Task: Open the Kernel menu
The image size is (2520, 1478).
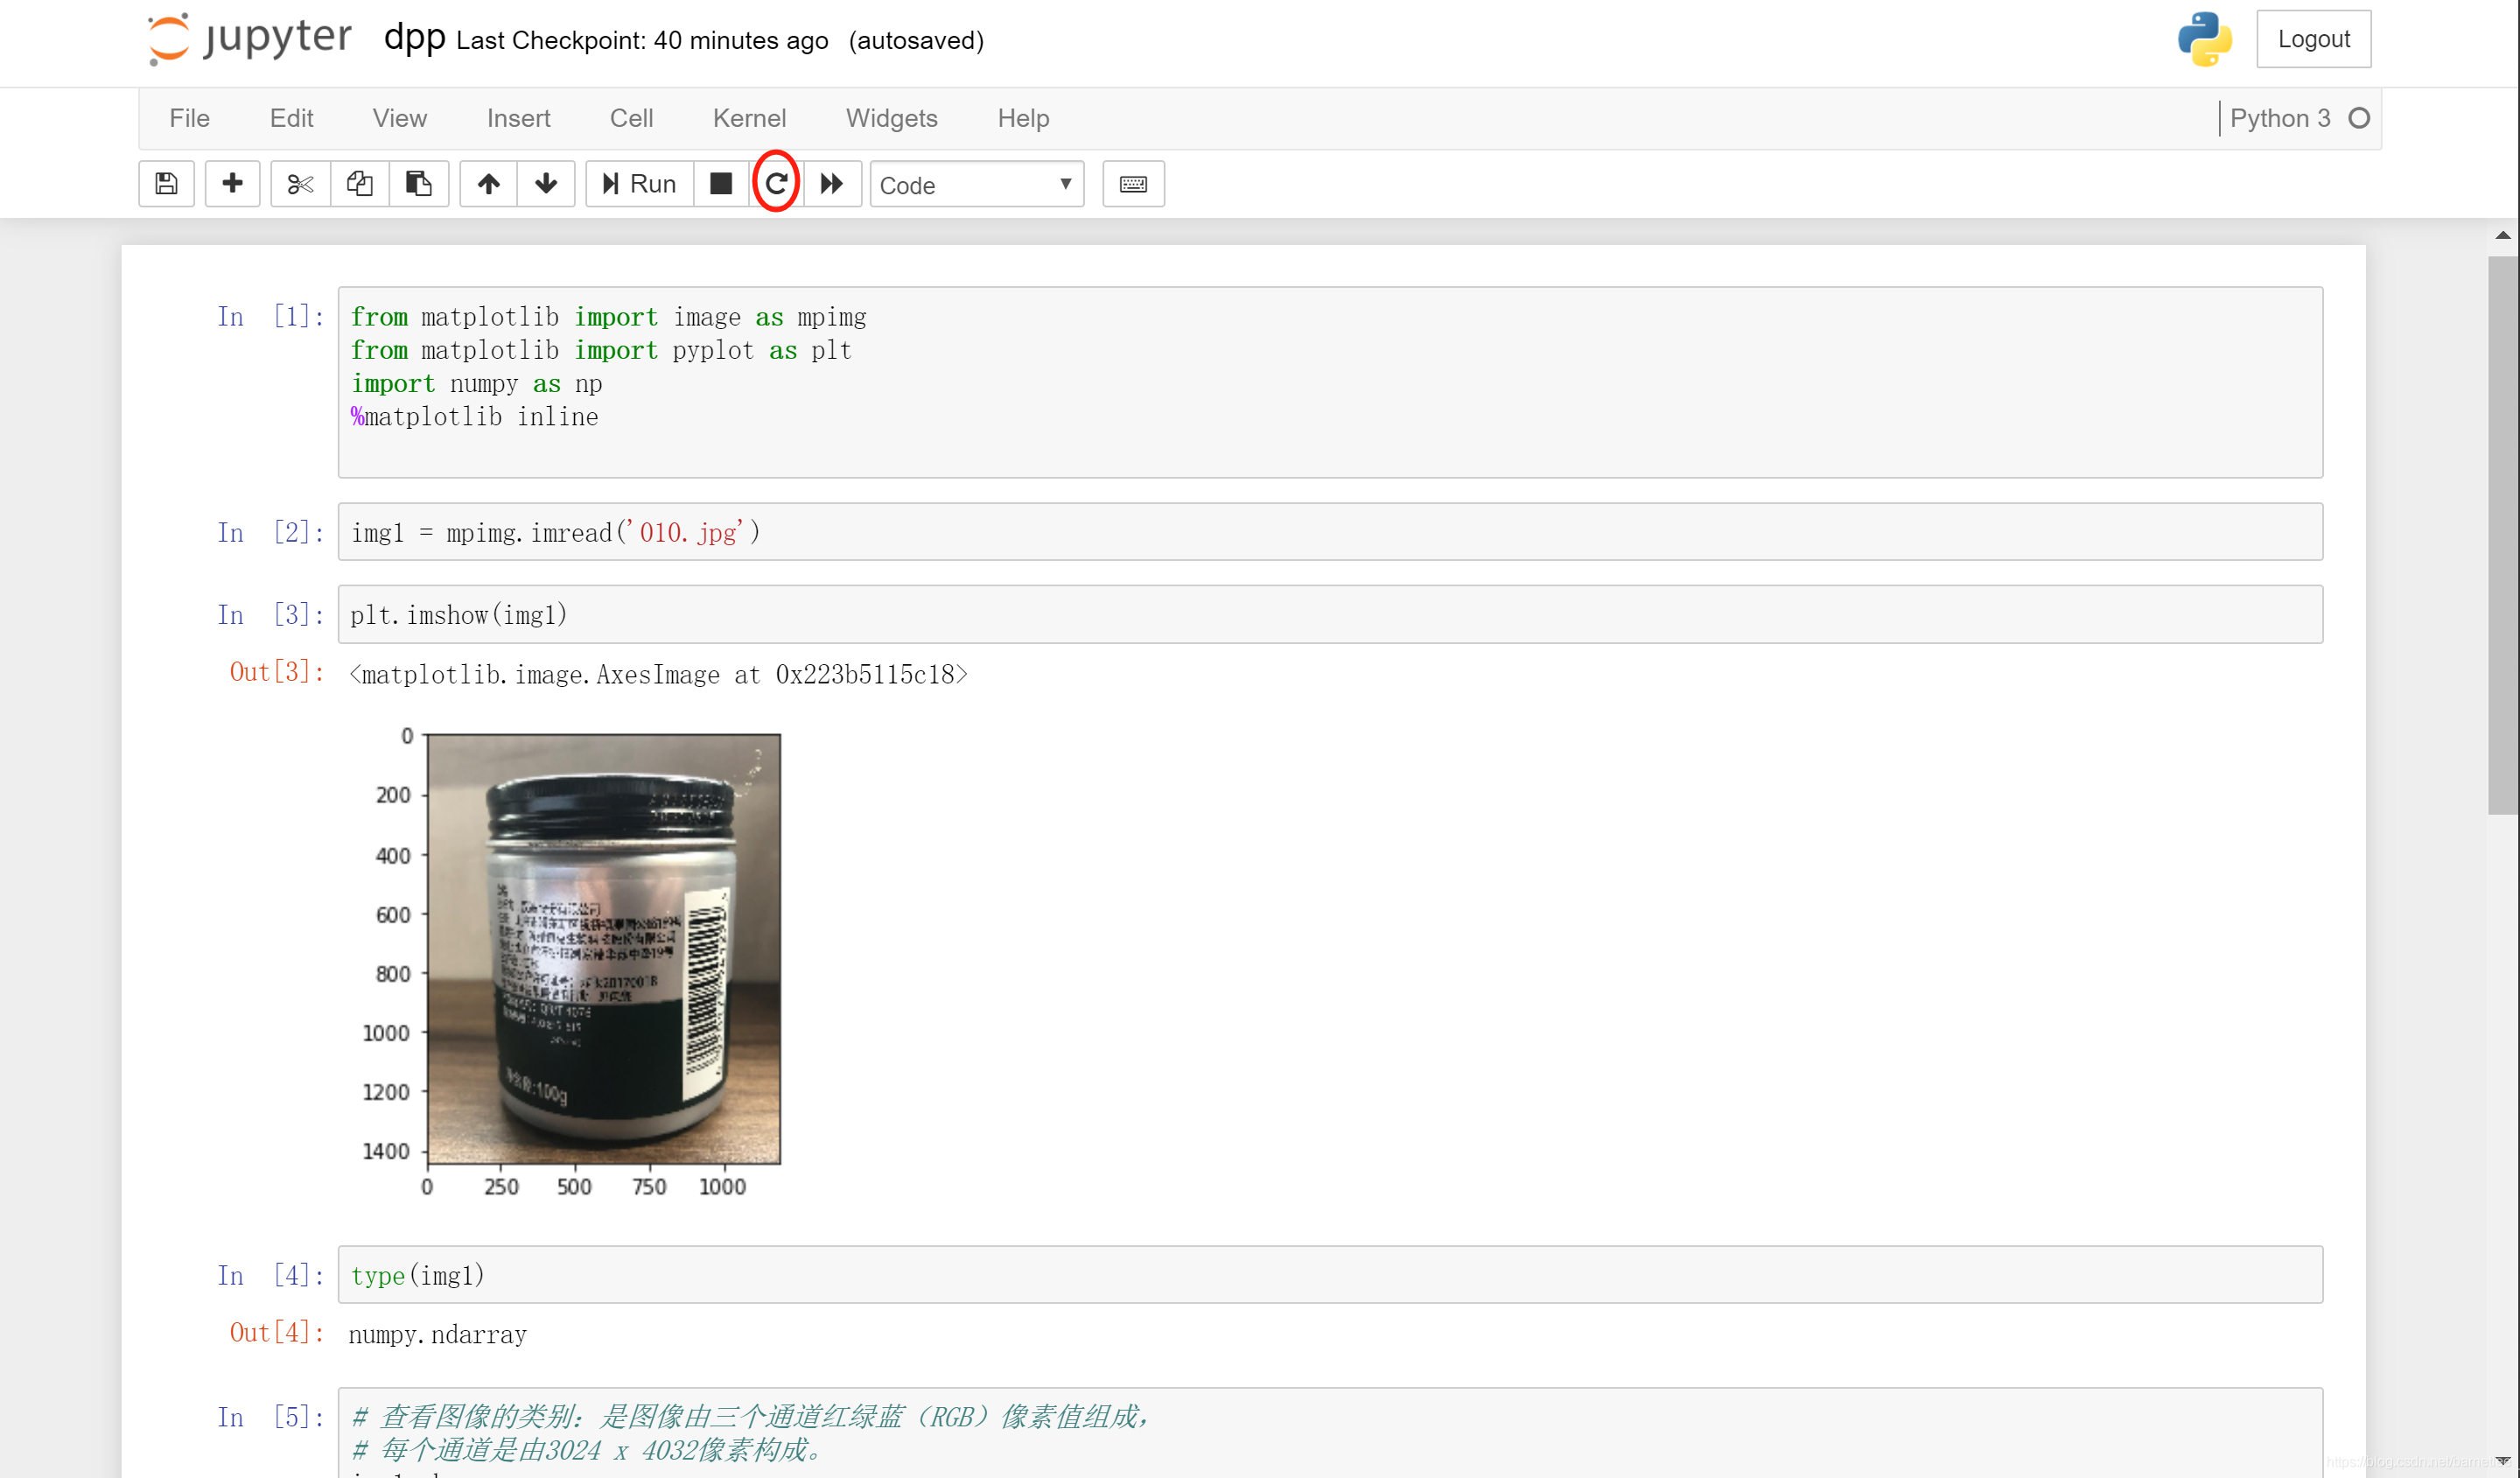Action: point(749,118)
